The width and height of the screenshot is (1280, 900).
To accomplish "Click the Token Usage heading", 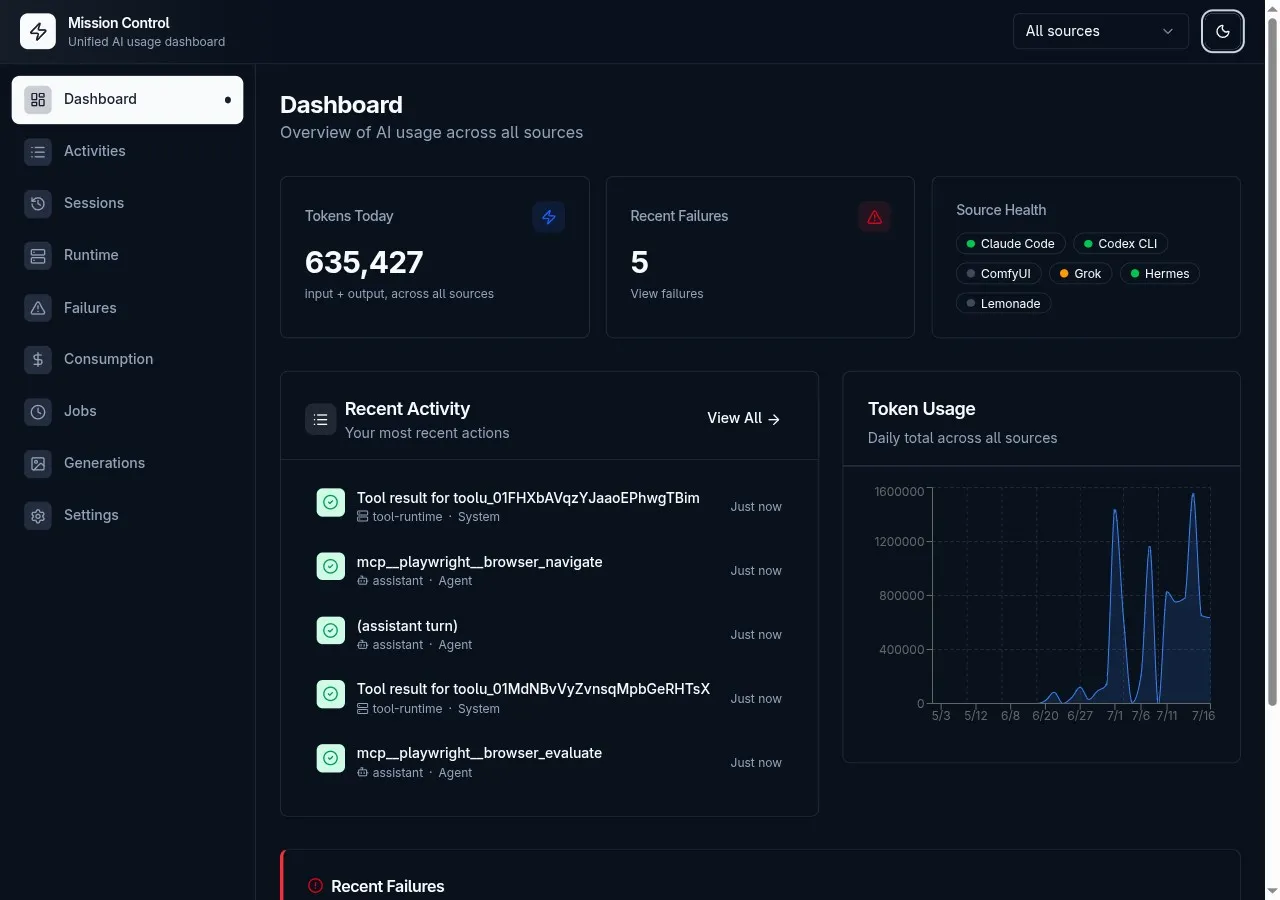I will (x=921, y=409).
